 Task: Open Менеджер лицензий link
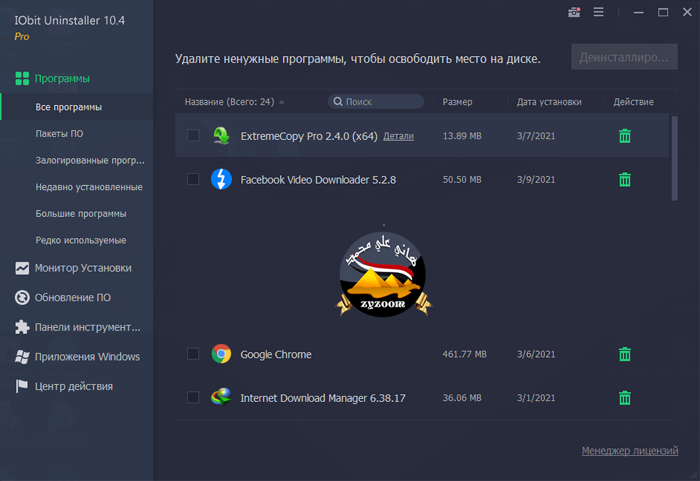pyautogui.click(x=630, y=451)
